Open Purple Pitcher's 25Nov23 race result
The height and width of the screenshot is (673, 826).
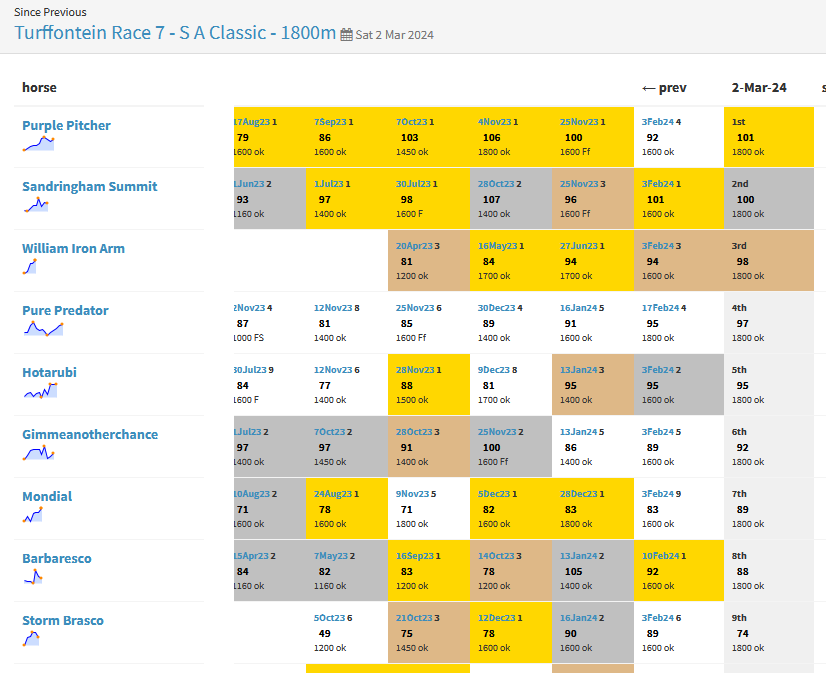579,122
